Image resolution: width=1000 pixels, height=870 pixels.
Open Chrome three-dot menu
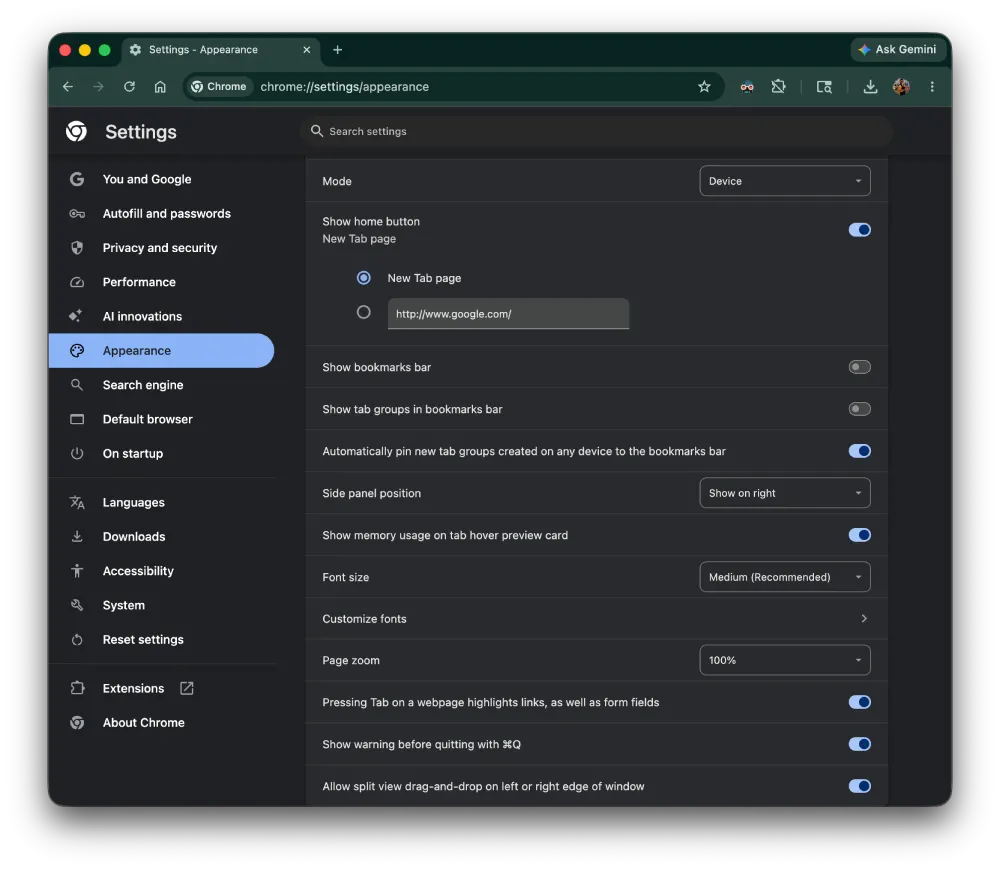932,87
